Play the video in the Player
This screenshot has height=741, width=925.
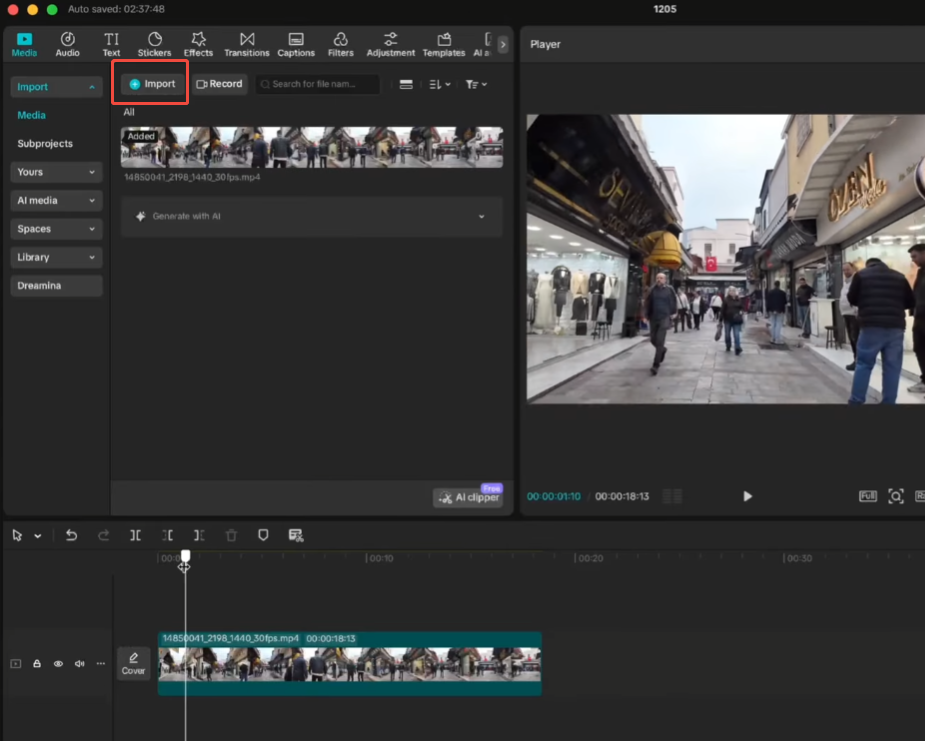747,496
